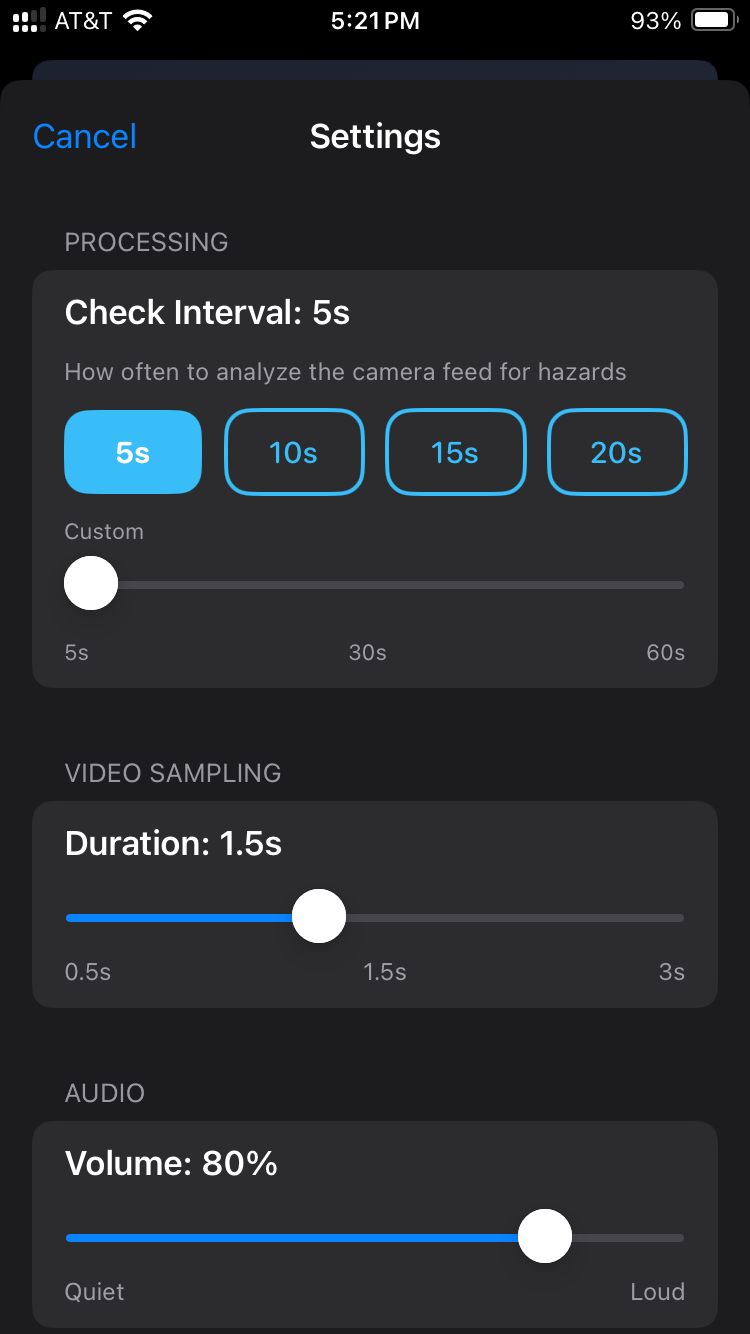Tap the 0.5s label under Duration
Screen dimensions: 750x1334
pos(87,971)
